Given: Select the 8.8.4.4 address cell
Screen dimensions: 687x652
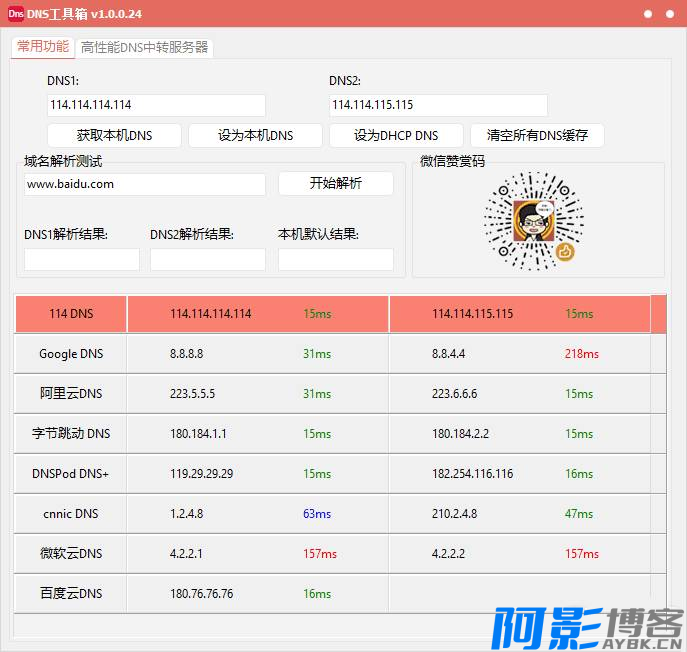Looking at the screenshot, I should 448,354.
